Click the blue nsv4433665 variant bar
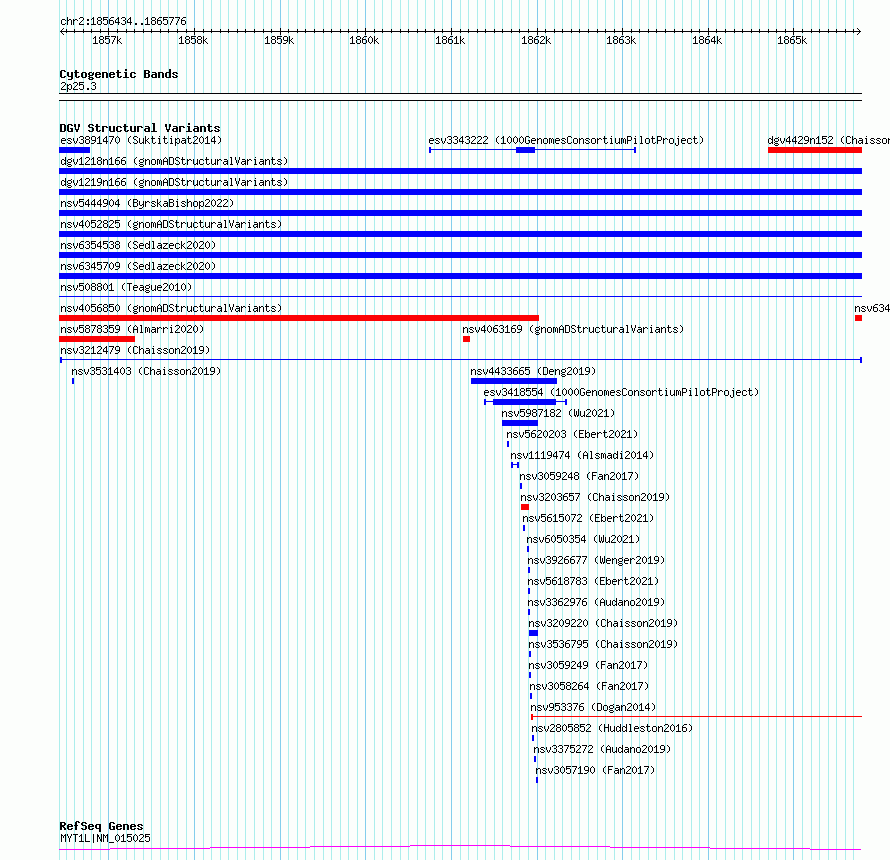 point(514,381)
